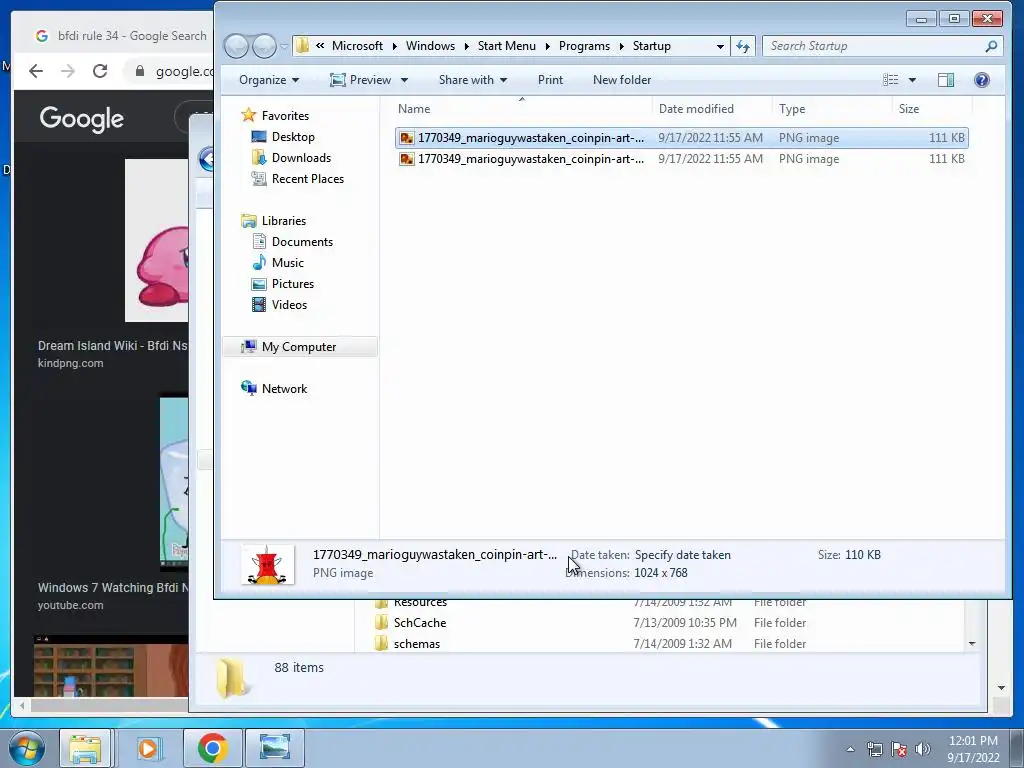Click the Explorer Back navigation button
This screenshot has height=768, width=1024.
236,46
